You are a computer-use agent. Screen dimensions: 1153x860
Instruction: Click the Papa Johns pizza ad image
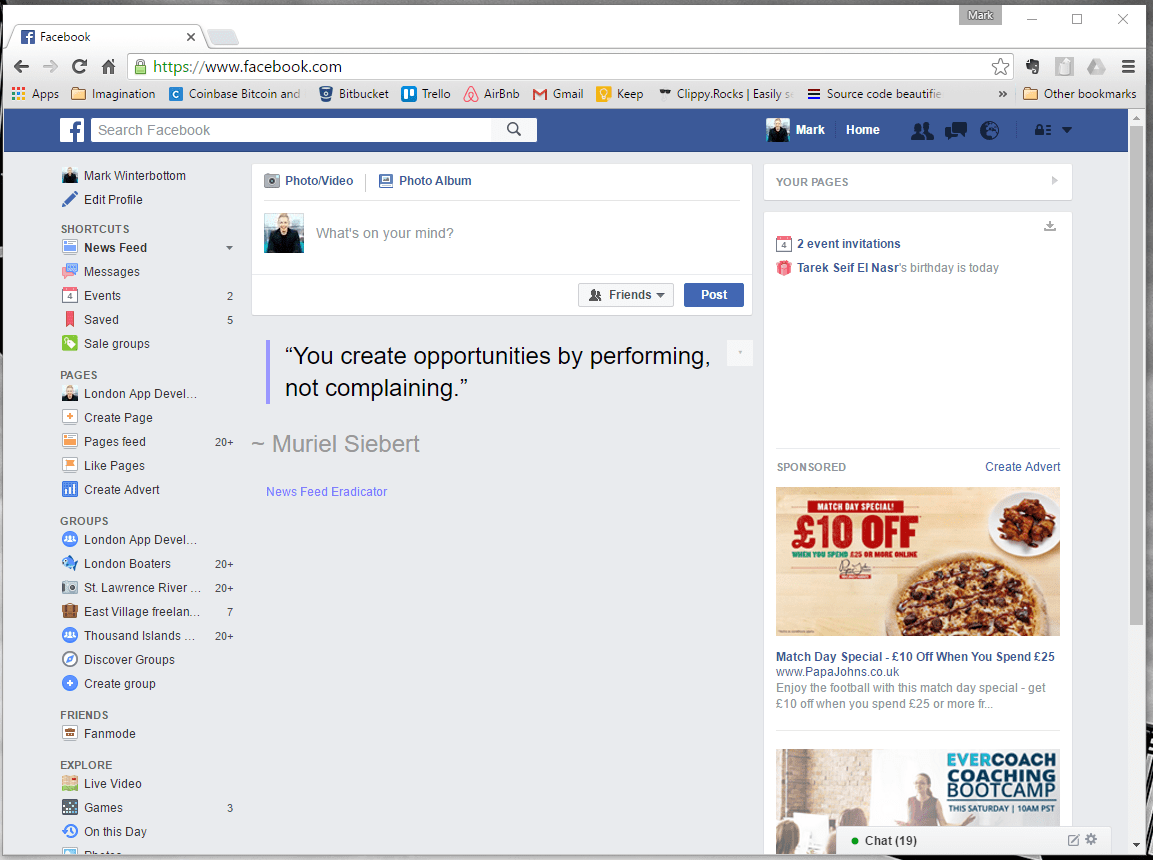[x=918, y=561]
